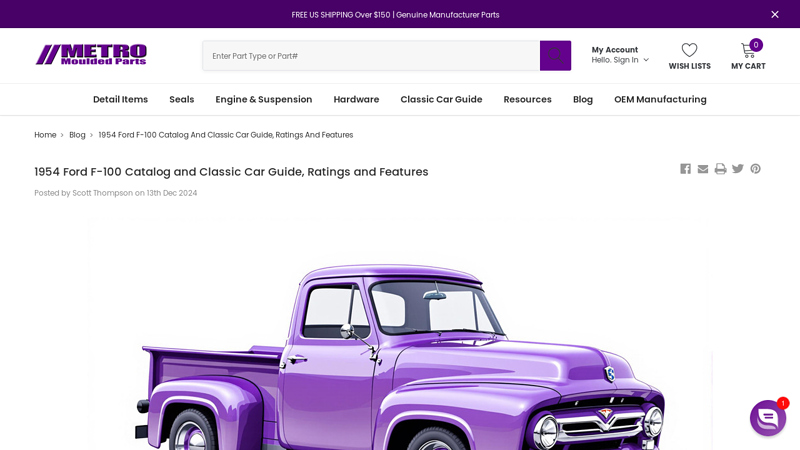Select Classic Car Guide in navigation
Viewport: 800px width, 450px height.
click(x=441, y=99)
